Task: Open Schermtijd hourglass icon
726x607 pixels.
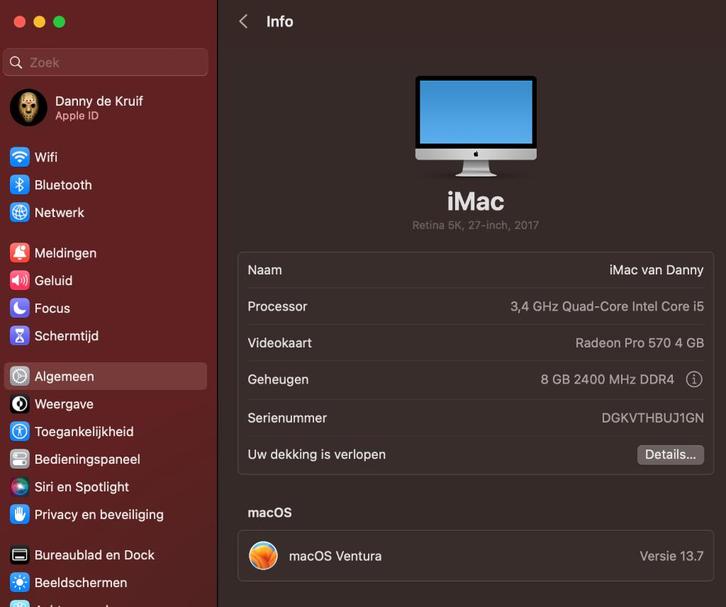Action: [x=19, y=336]
